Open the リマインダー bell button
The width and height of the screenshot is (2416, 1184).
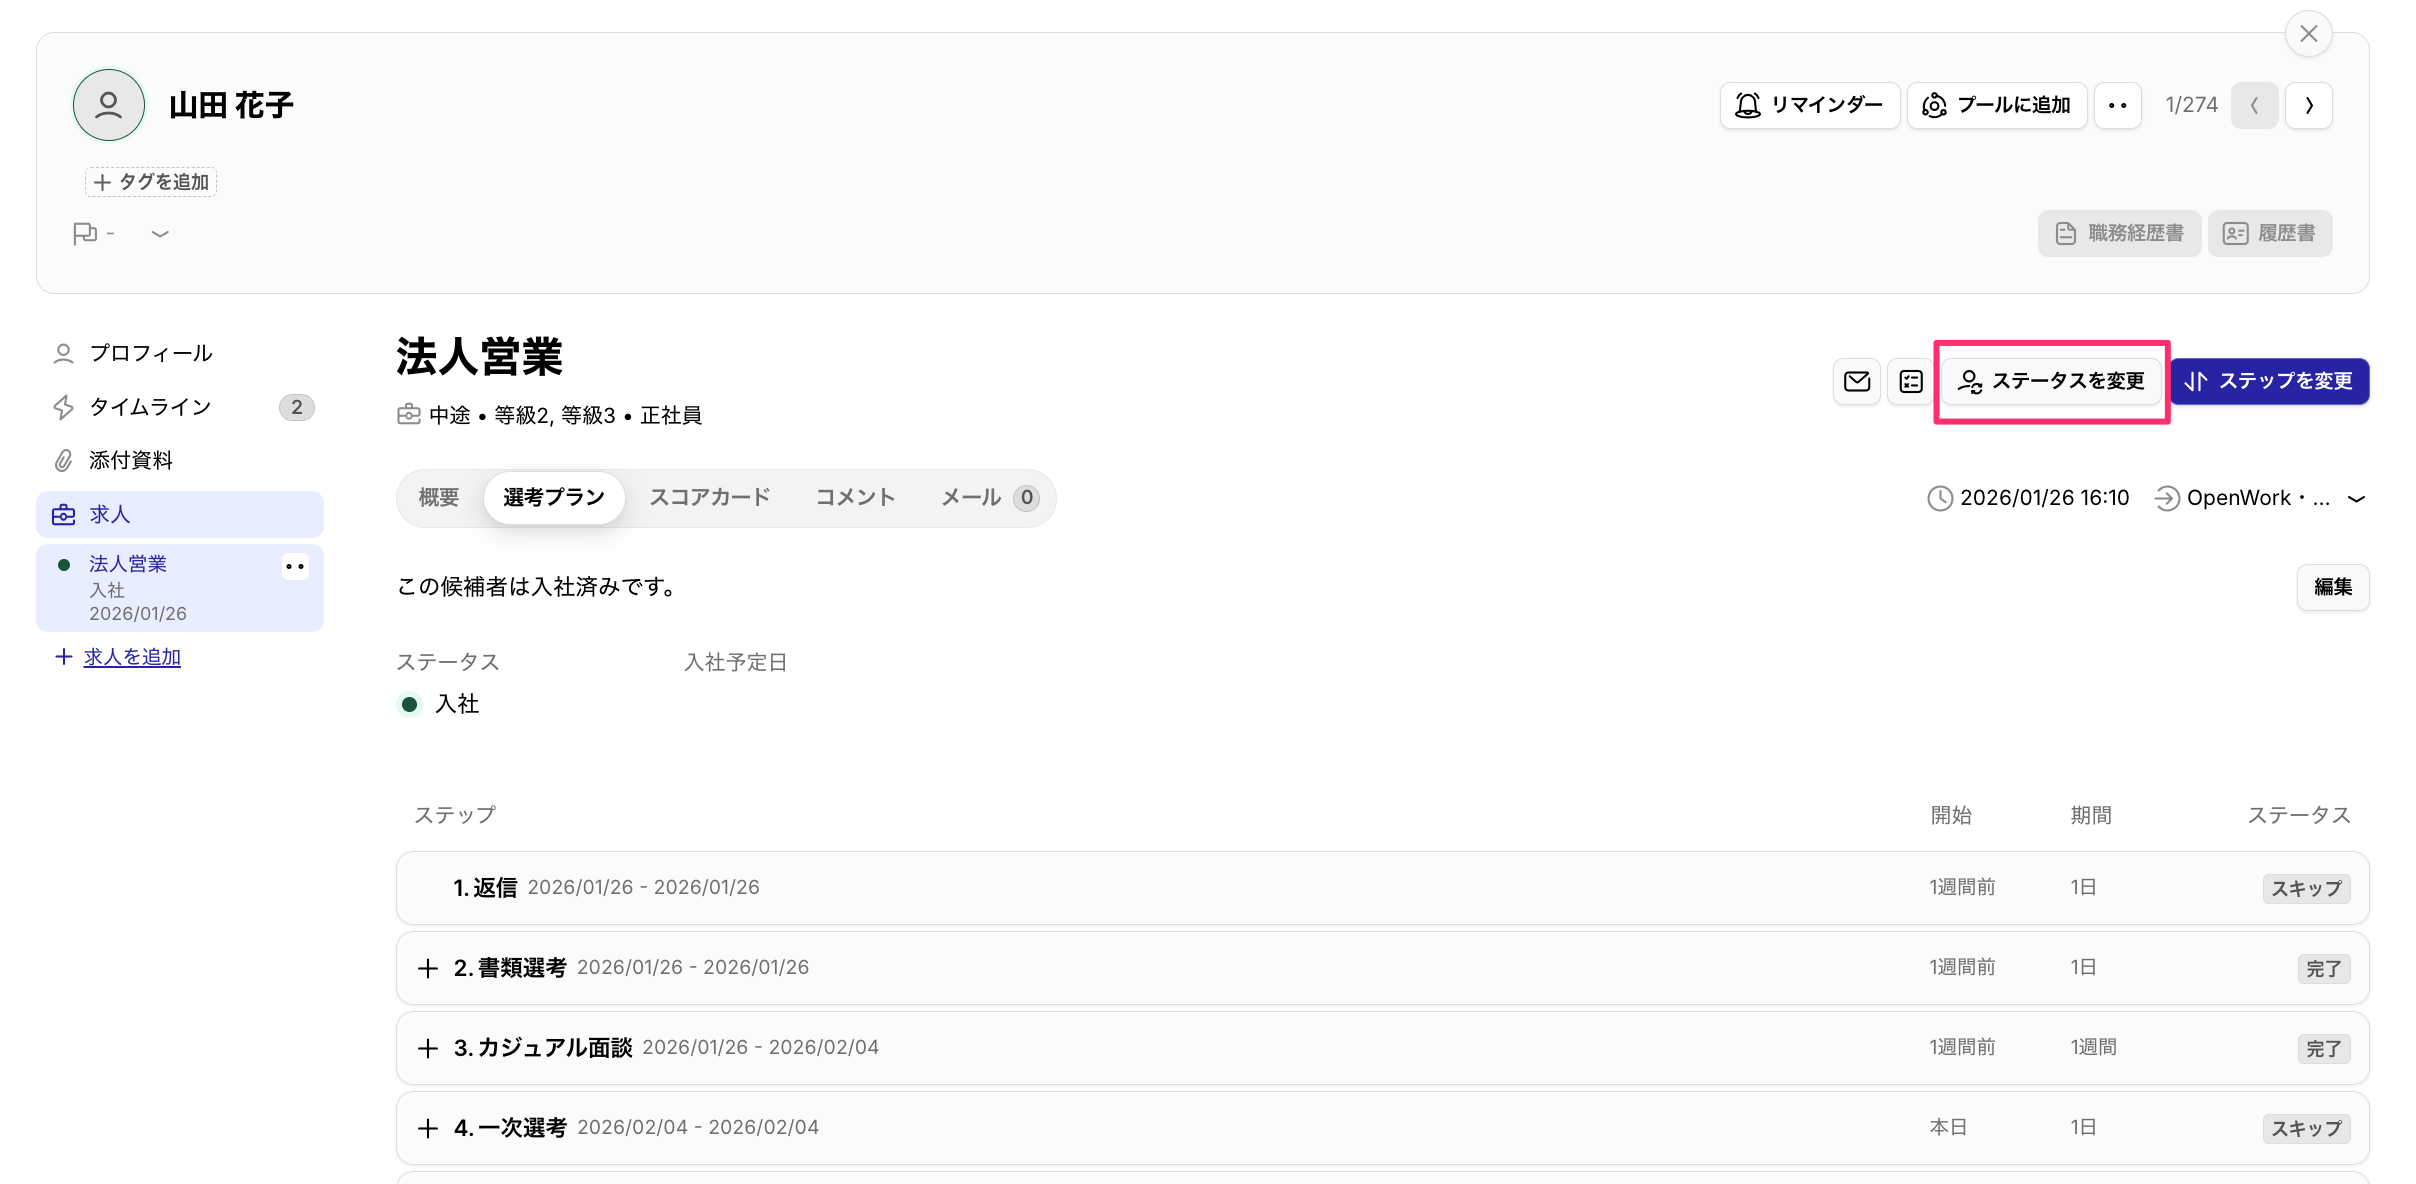click(1809, 105)
